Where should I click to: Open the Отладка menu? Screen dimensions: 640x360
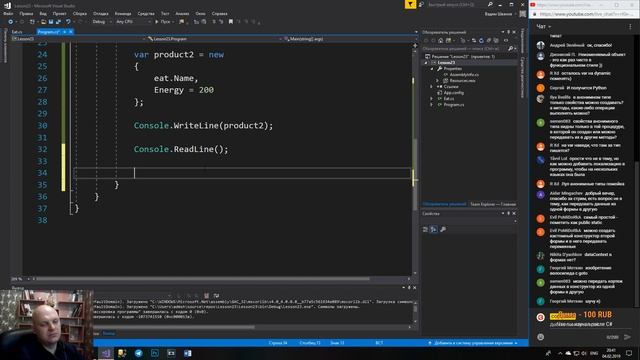[100, 13]
